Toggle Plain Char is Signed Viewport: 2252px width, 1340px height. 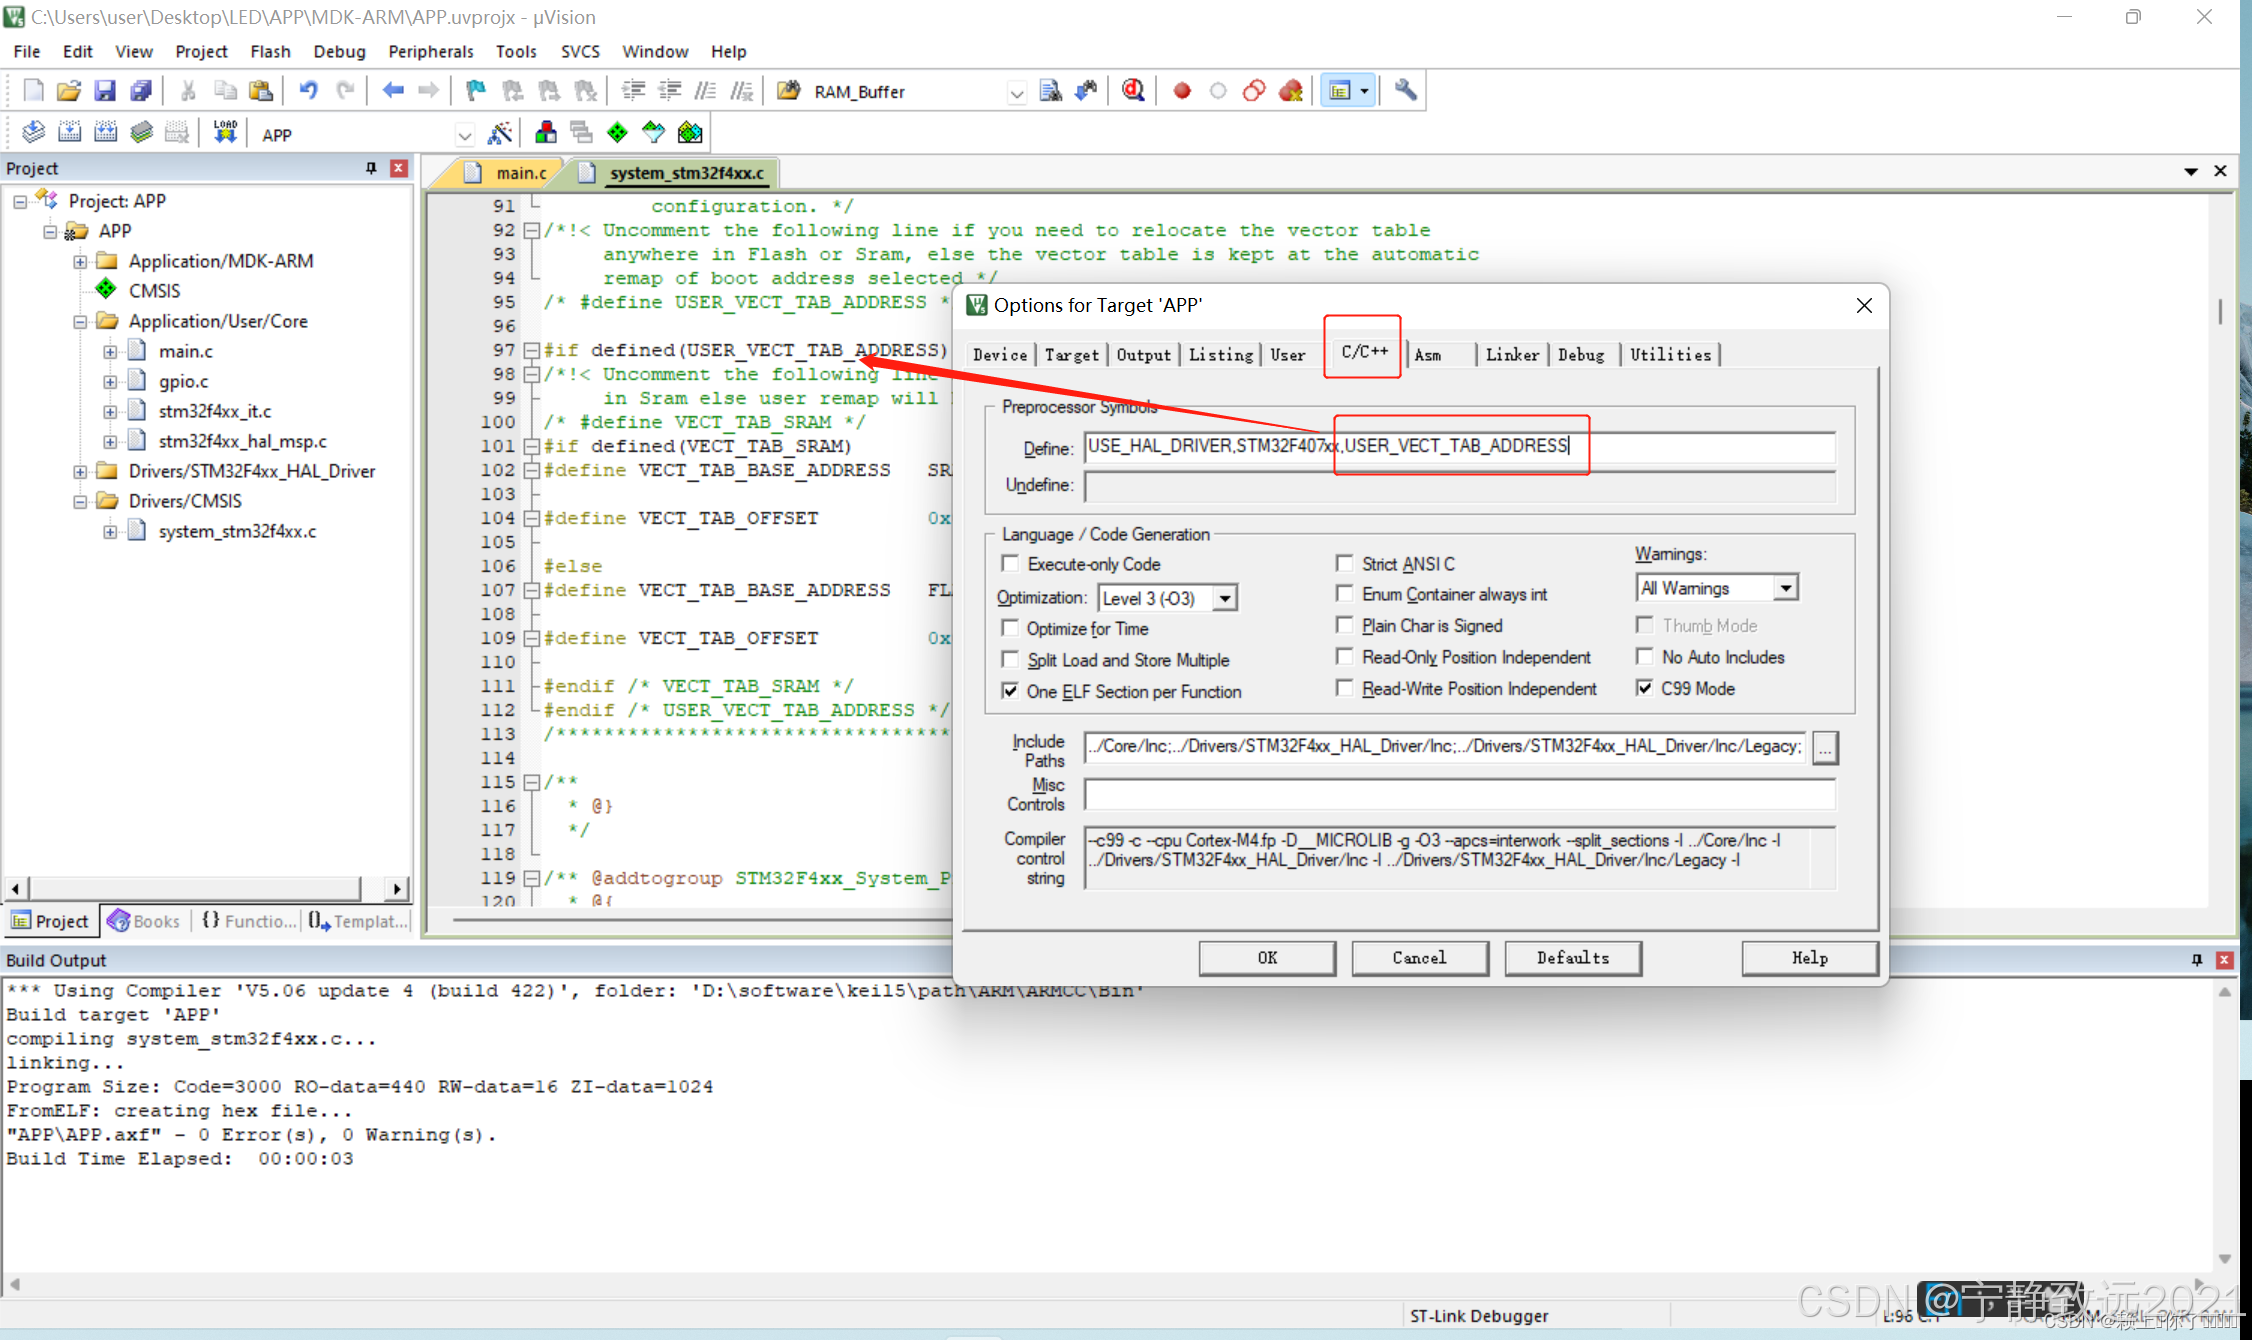1345,625
